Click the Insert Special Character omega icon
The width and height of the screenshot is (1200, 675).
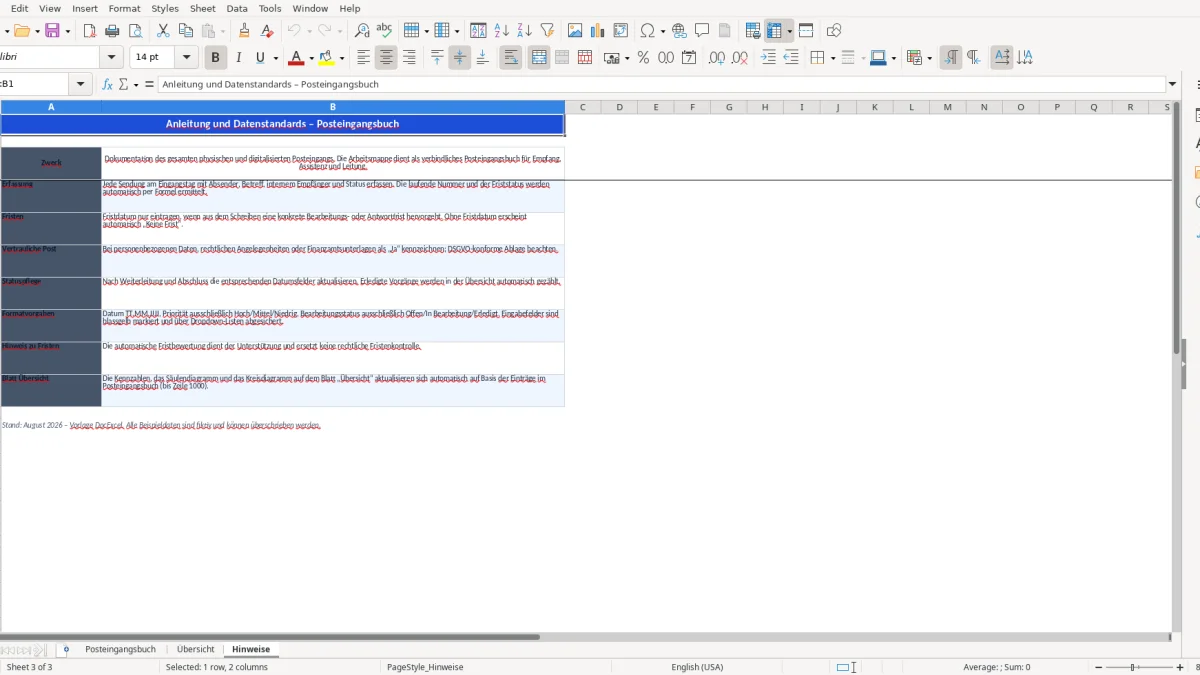[x=648, y=31]
